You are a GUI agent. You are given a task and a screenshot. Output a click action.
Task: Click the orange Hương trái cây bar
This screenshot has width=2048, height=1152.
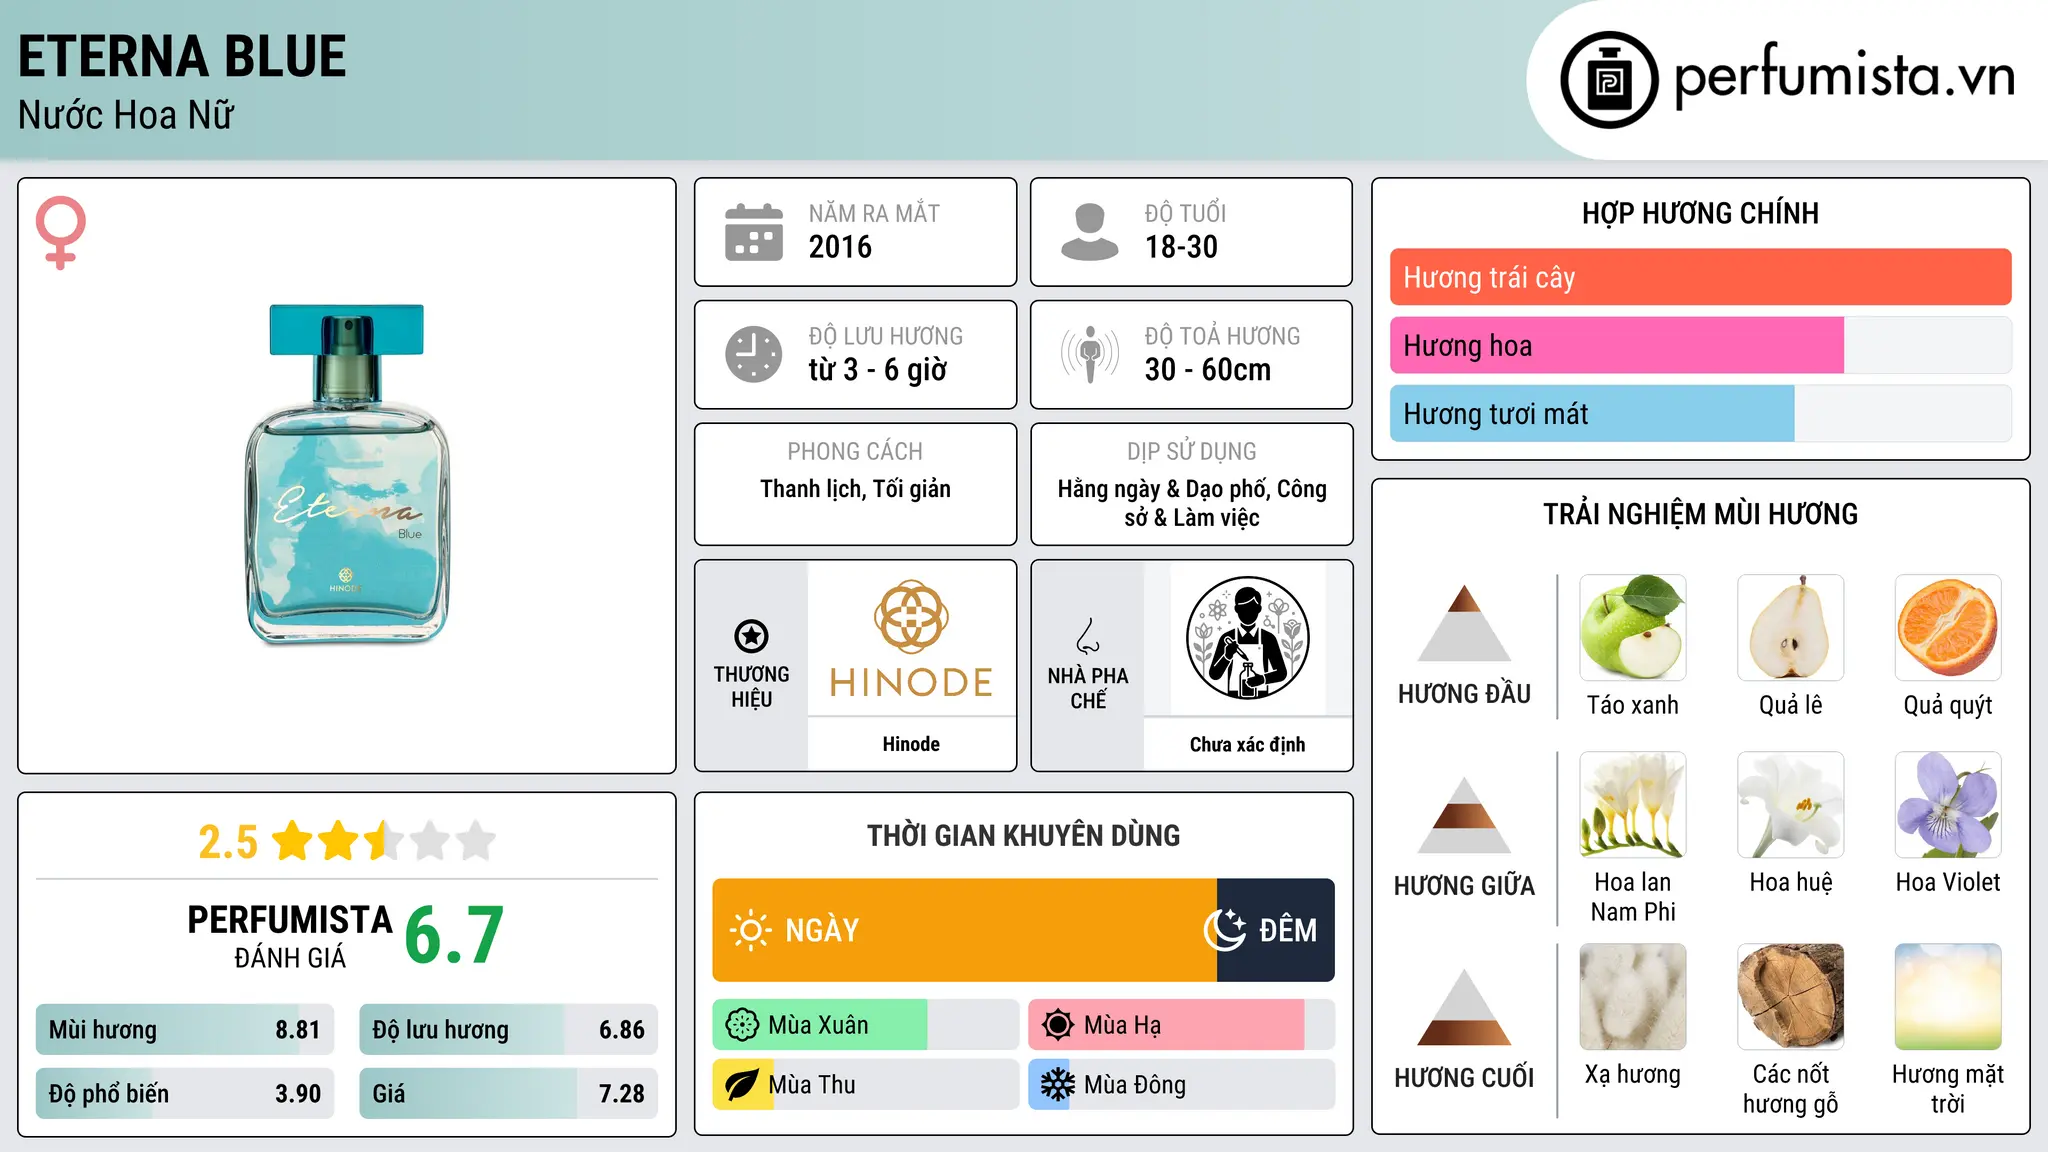pos(1700,277)
